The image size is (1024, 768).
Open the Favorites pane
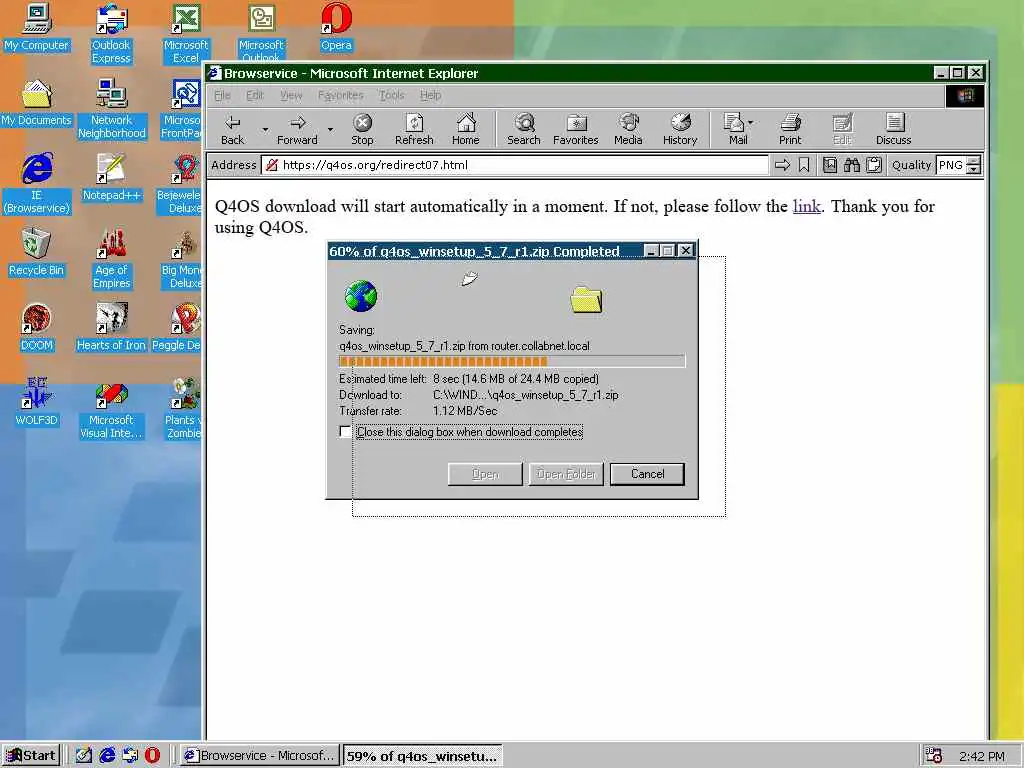[575, 129]
